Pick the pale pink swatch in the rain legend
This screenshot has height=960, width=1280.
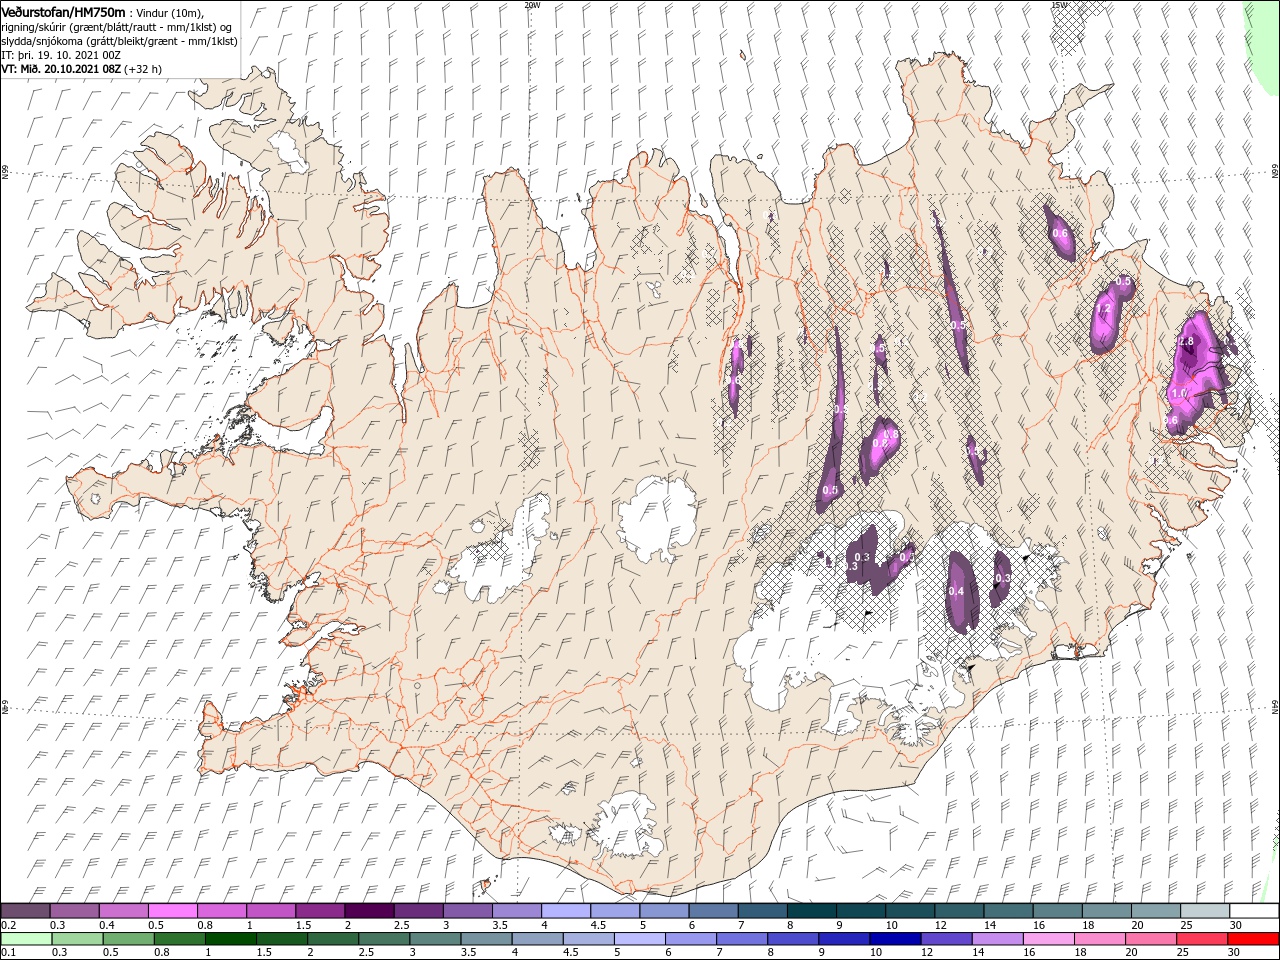pyautogui.click(x=1049, y=939)
